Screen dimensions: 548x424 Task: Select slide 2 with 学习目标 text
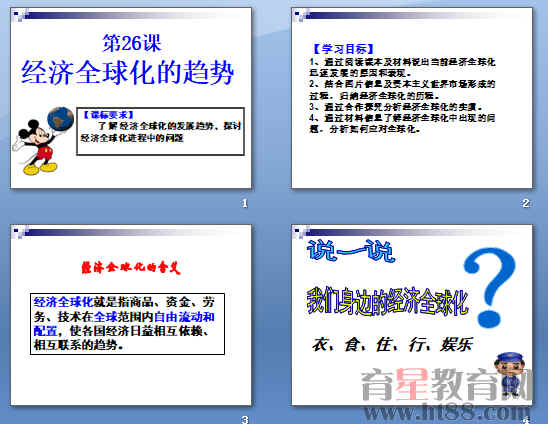412,98
